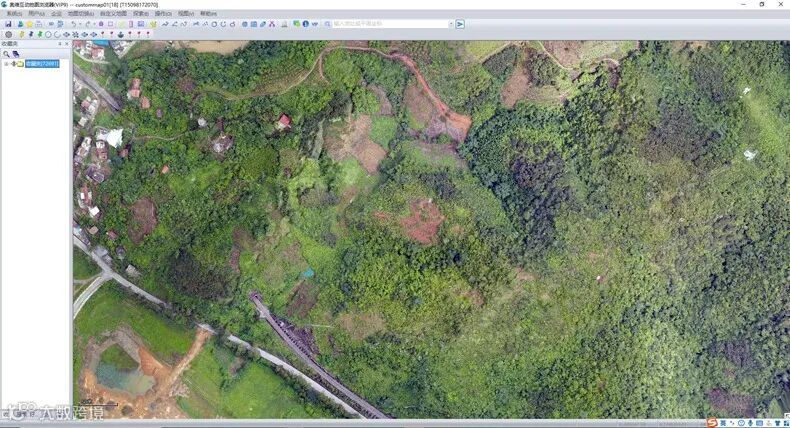
Task: Click the save floppy disk toolbar icon
Action: point(8,24)
